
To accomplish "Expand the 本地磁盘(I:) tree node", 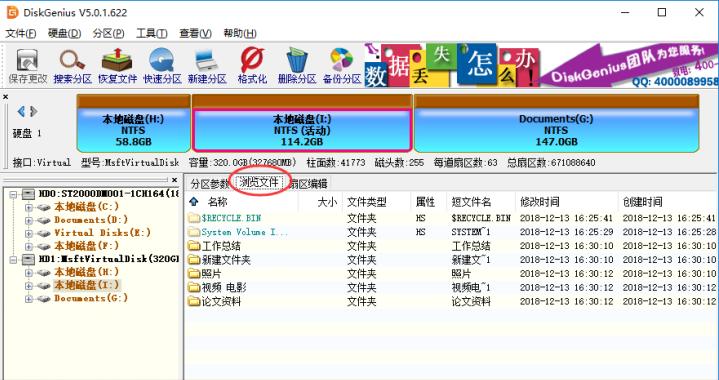I will coord(29,286).
